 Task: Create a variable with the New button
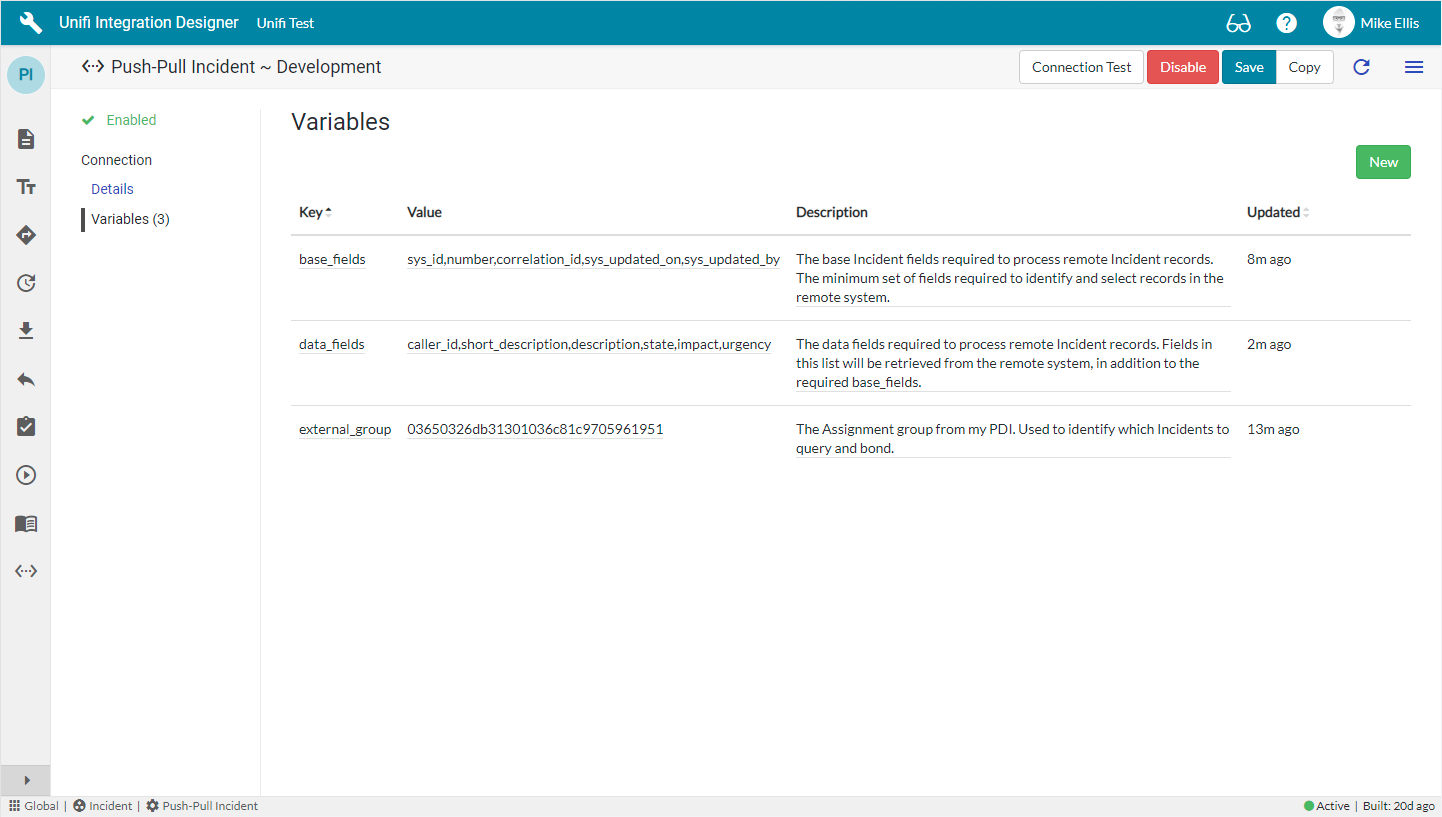point(1383,161)
